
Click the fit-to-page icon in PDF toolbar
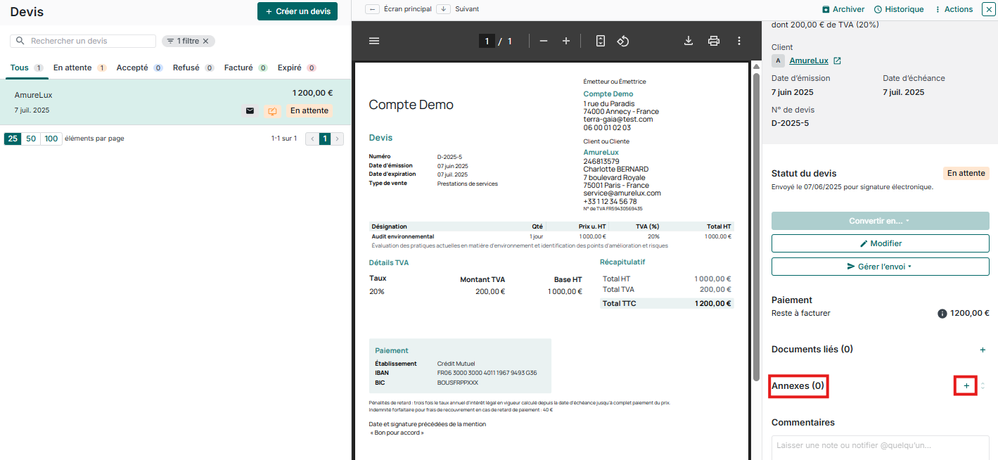(600, 41)
